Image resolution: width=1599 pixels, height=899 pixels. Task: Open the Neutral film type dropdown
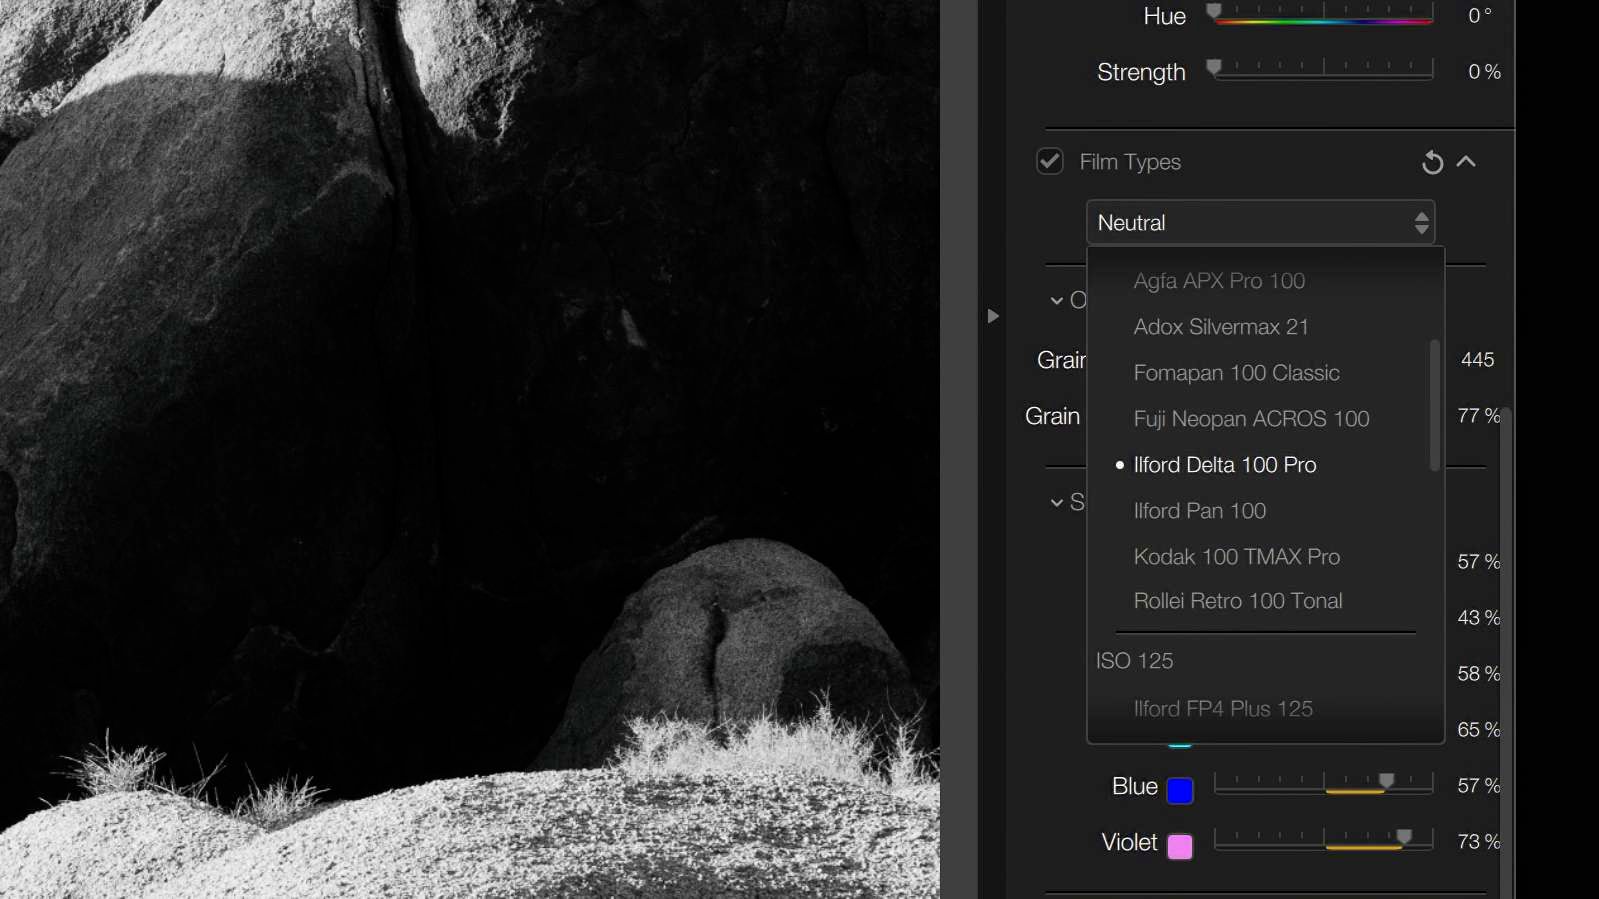[1260, 222]
